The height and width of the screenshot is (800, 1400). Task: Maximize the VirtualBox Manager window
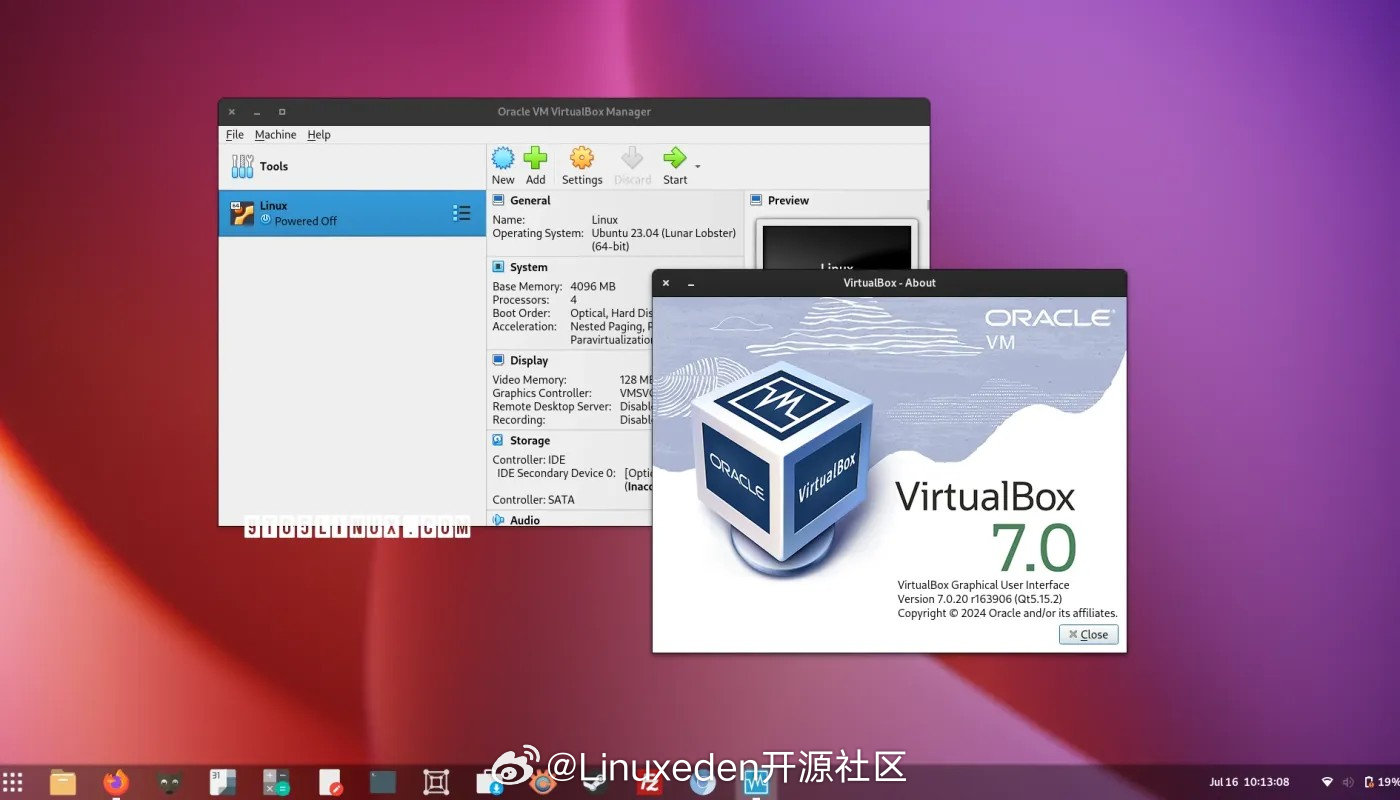pos(282,112)
